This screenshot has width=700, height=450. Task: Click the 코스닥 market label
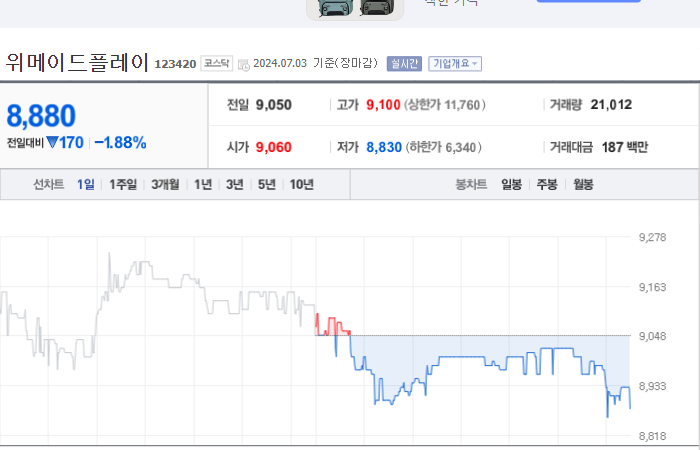click(x=217, y=63)
